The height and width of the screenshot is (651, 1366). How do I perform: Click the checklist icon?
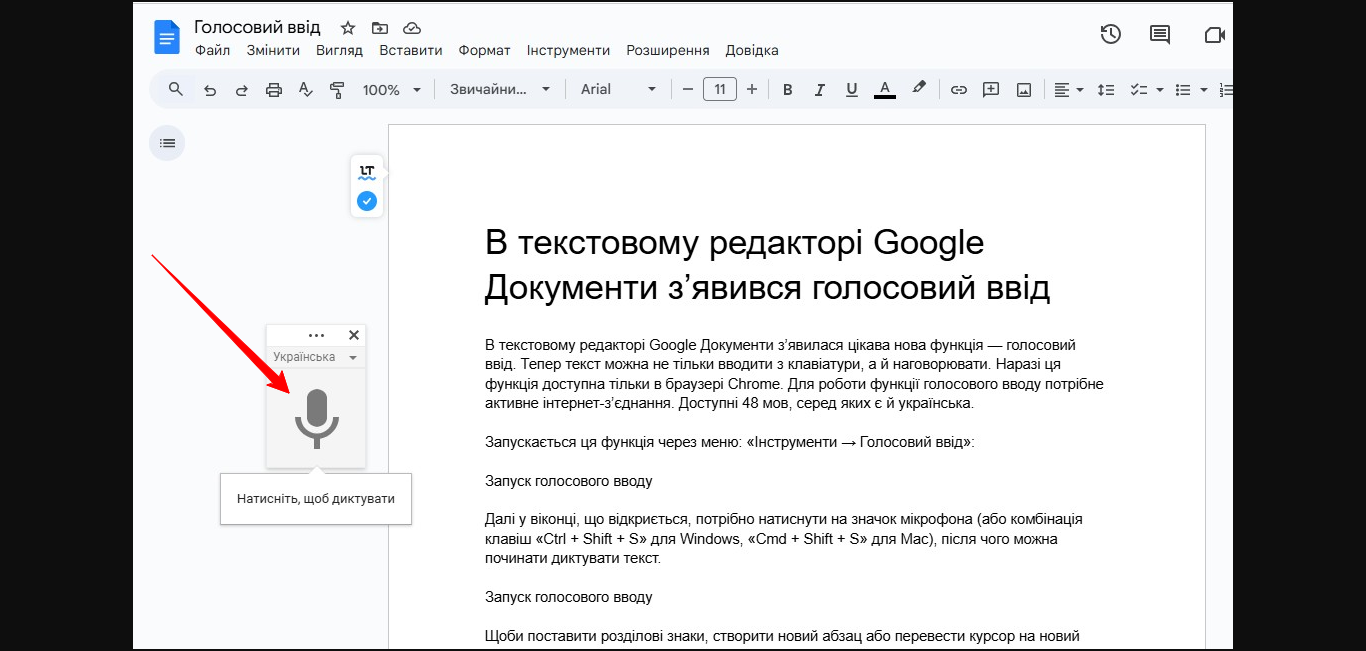pyautogui.click(x=1138, y=90)
